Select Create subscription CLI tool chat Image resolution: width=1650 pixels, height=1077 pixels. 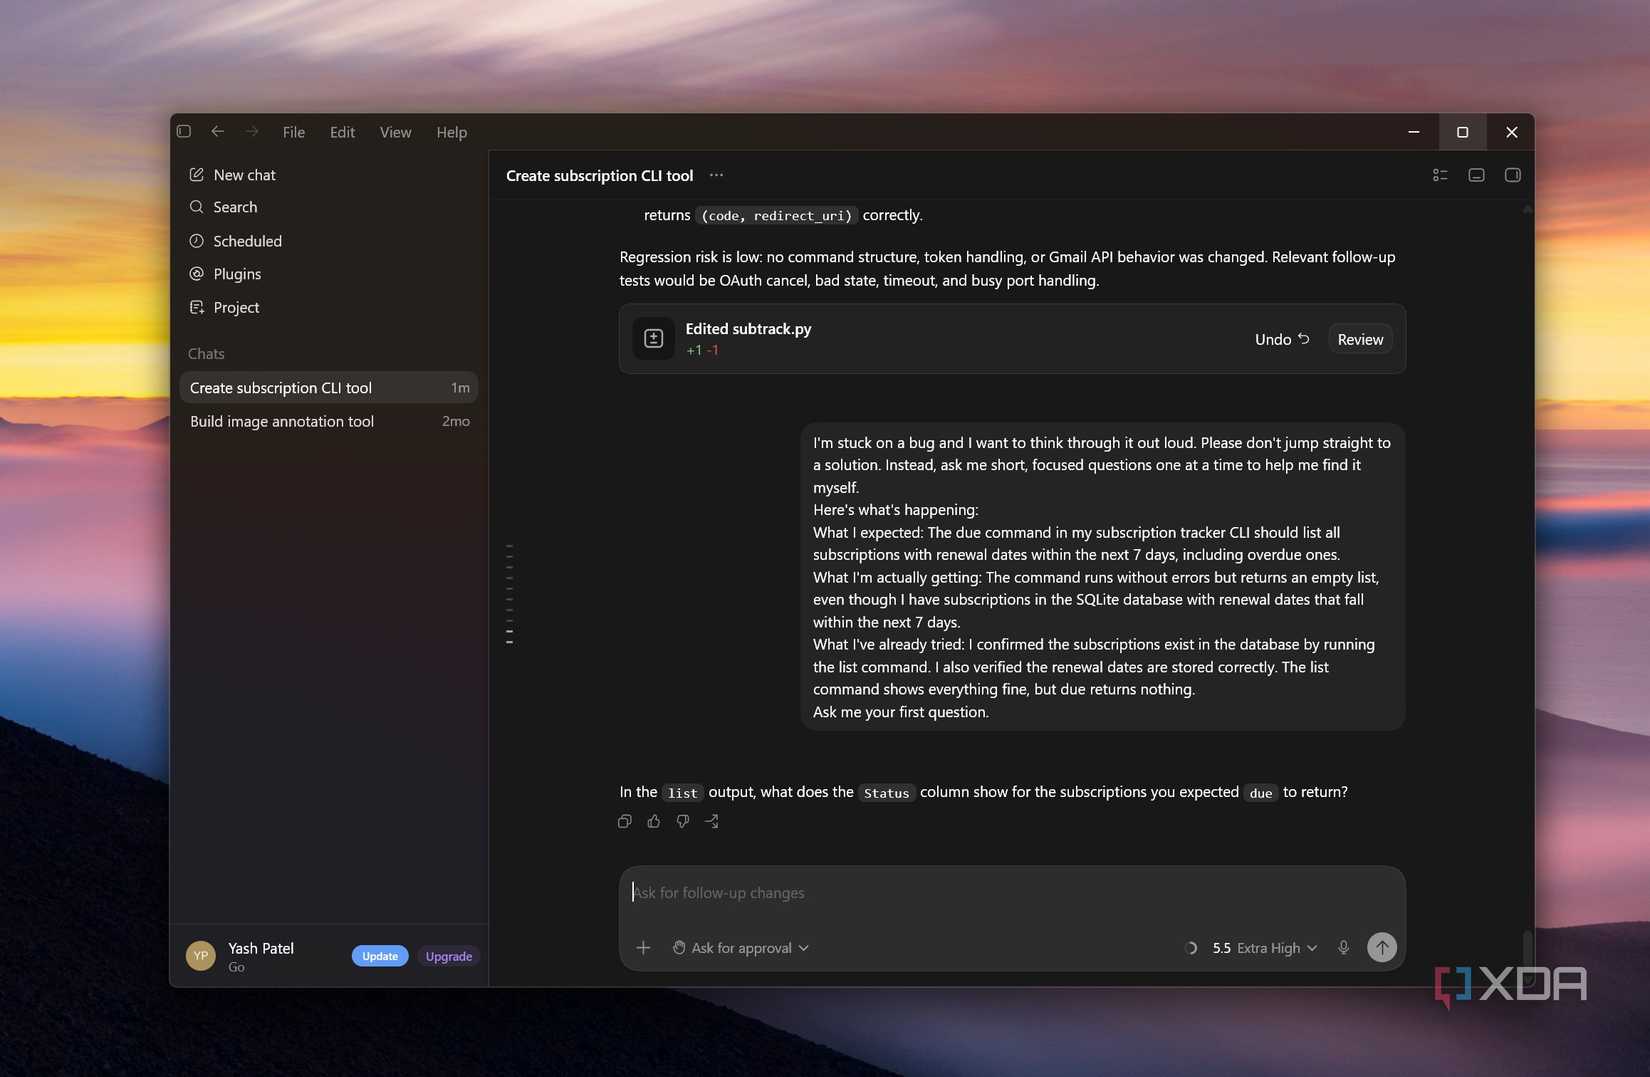coord(328,388)
